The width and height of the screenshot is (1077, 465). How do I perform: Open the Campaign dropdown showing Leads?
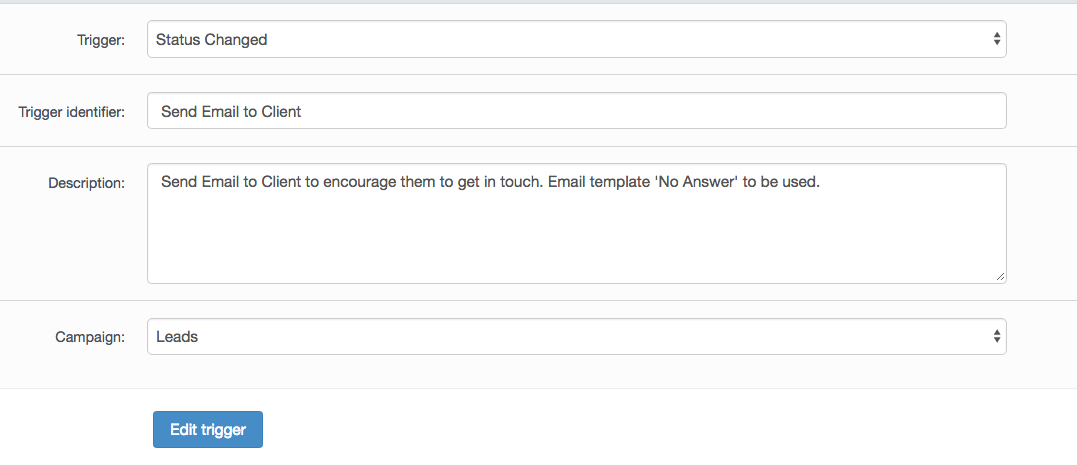(x=575, y=337)
